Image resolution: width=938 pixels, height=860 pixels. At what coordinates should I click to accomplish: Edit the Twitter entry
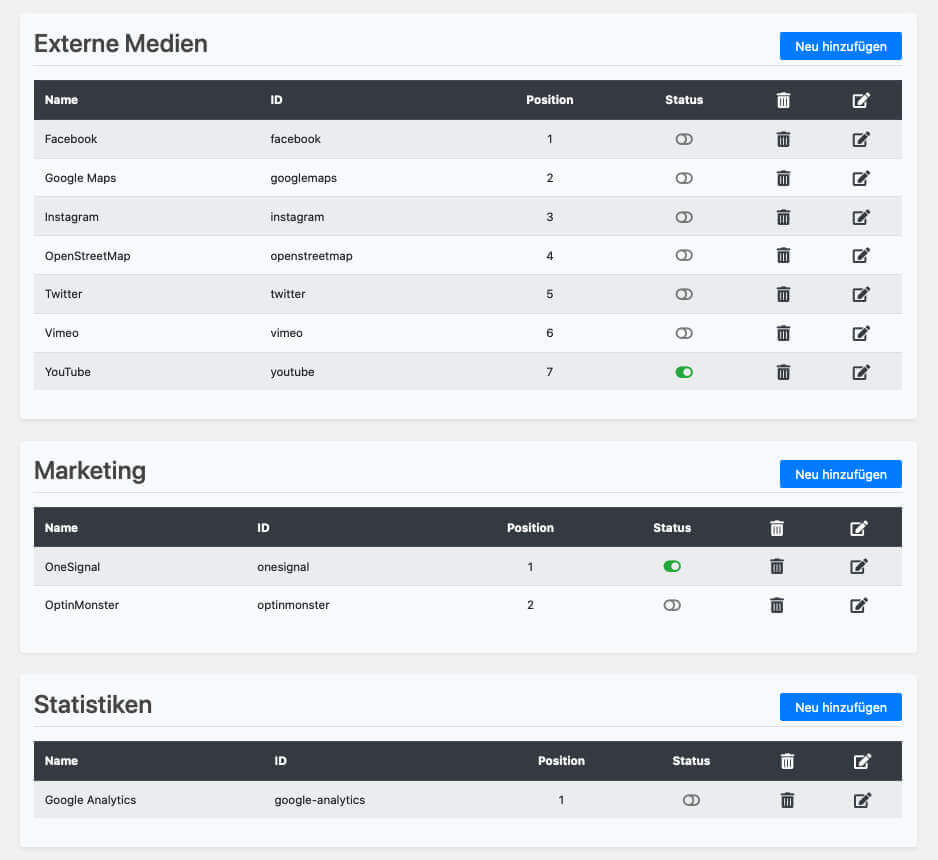(861, 294)
